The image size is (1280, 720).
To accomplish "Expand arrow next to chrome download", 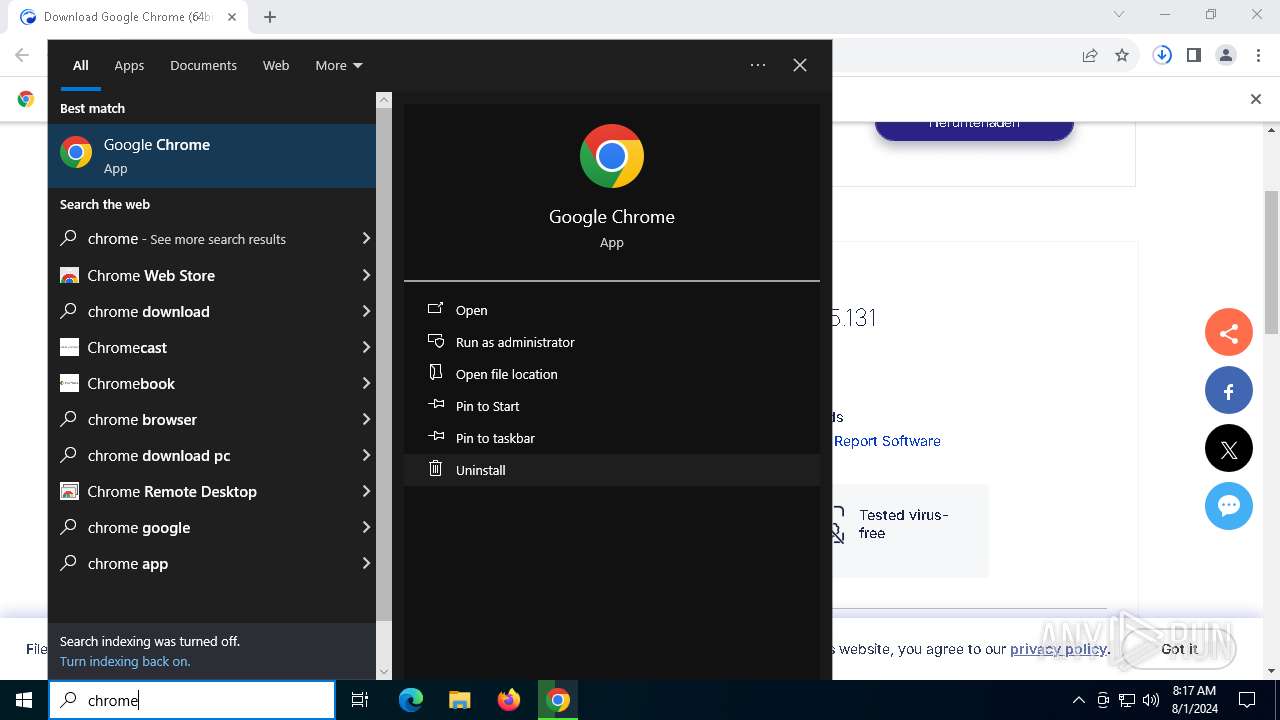I will (366, 311).
